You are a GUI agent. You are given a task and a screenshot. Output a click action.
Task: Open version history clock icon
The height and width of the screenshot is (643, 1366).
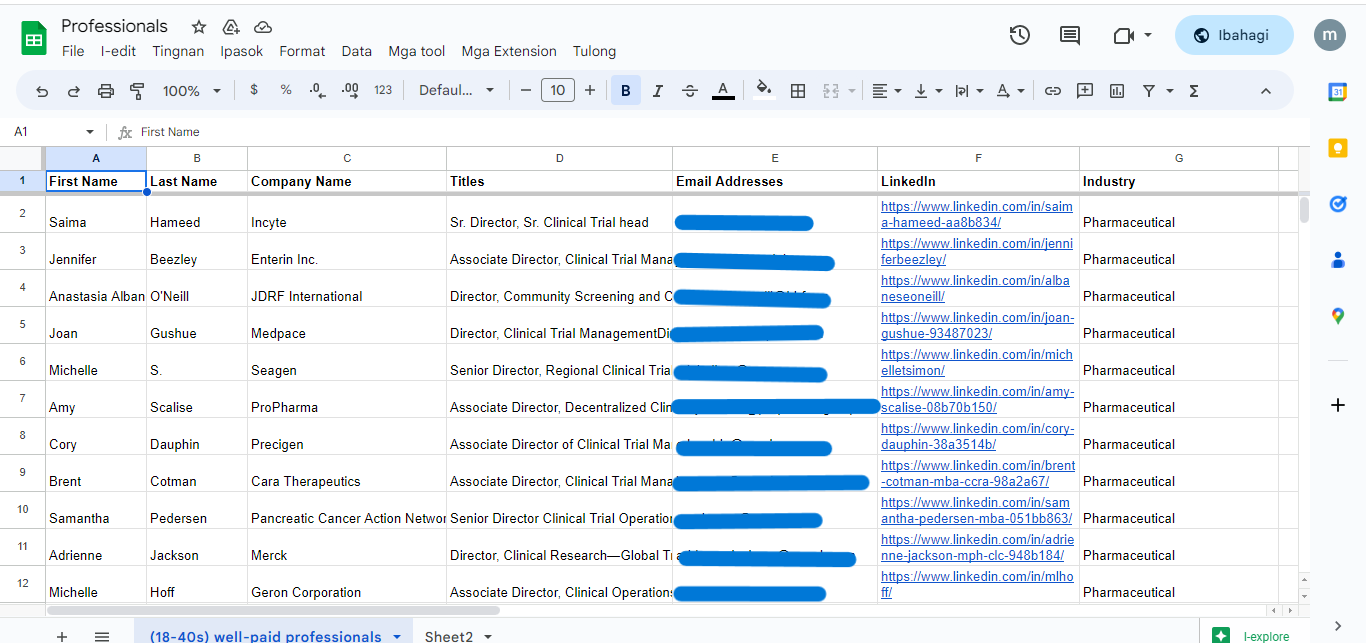1019,35
